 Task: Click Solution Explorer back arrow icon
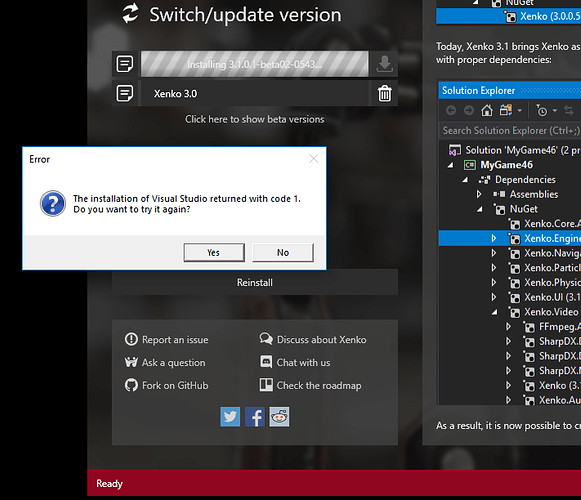(451, 110)
